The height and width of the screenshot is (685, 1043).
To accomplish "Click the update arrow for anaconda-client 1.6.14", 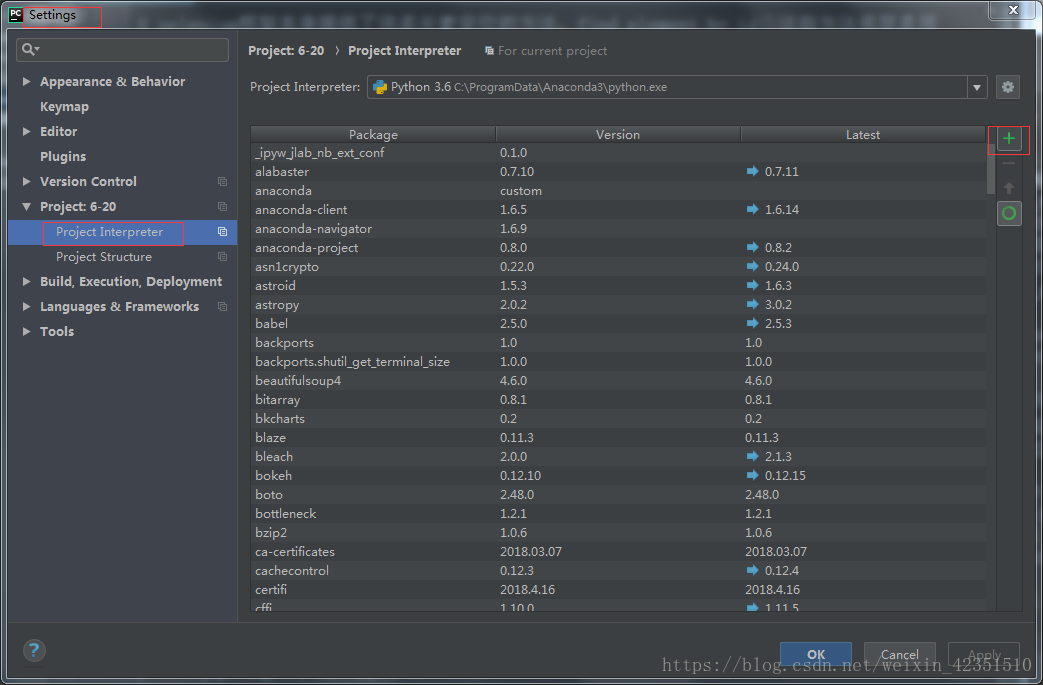I will [x=752, y=209].
